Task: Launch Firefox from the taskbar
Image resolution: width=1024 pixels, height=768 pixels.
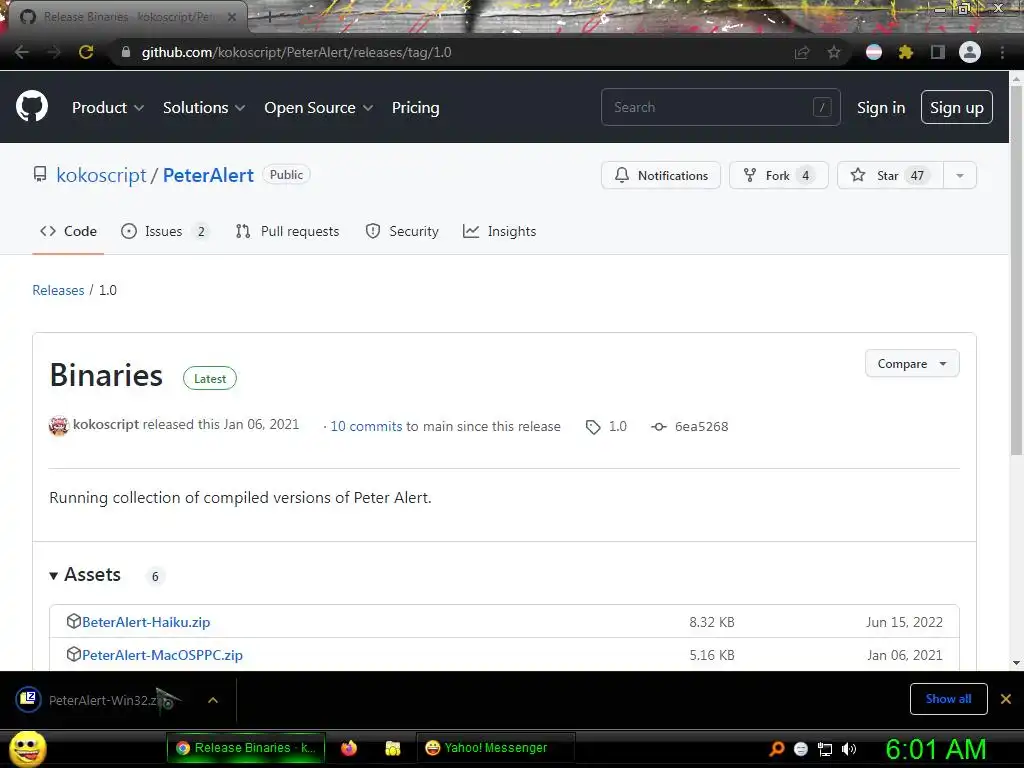Action: tap(349, 748)
